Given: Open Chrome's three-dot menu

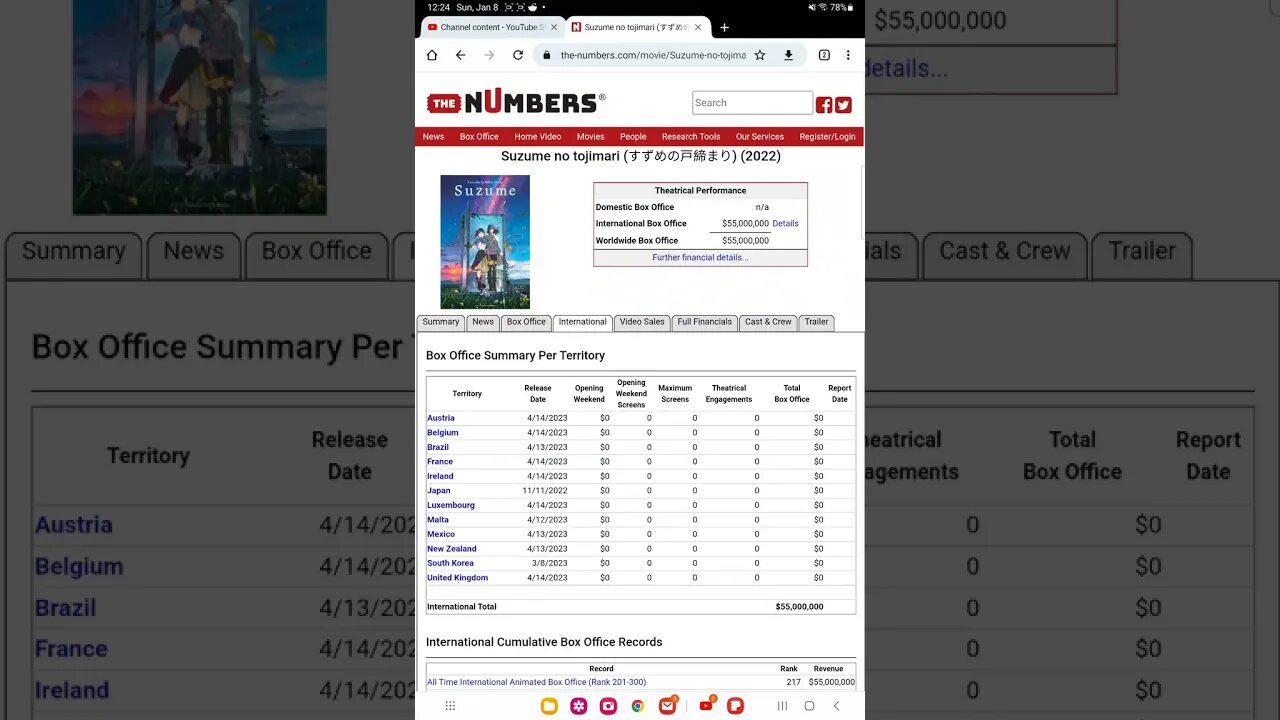Looking at the screenshot, I should 848,55.
